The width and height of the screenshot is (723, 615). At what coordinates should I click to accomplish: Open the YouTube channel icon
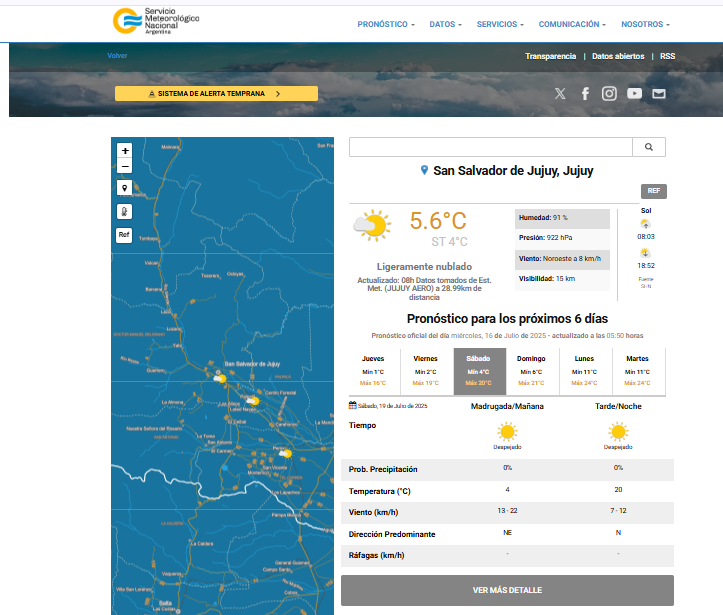634,94
